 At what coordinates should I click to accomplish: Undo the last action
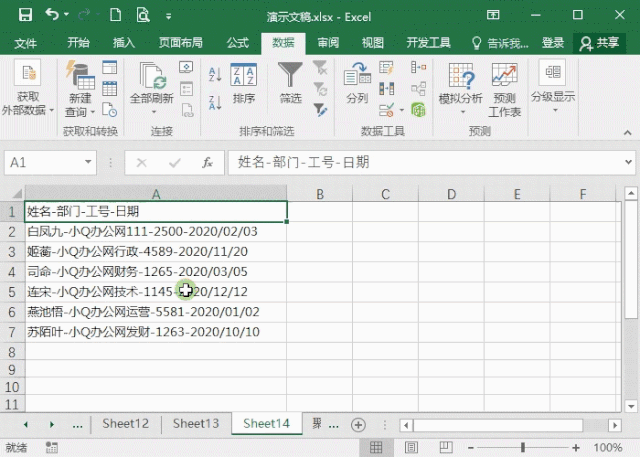[52, 15]
